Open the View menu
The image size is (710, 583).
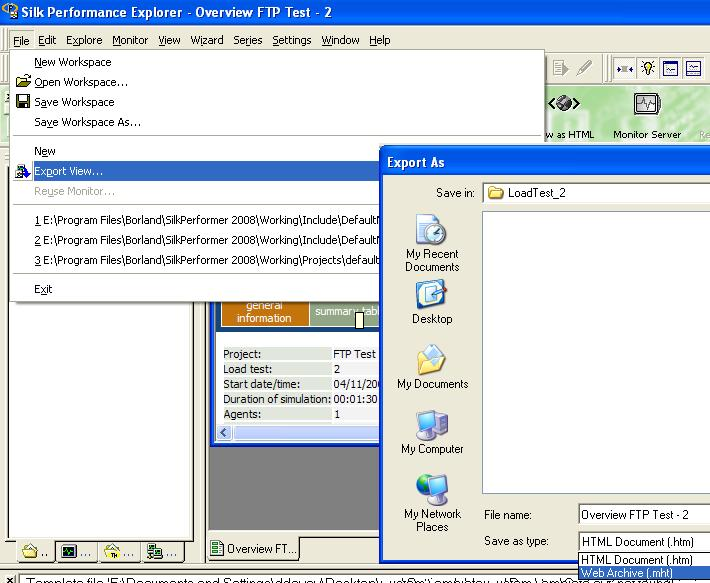point(169,40)
